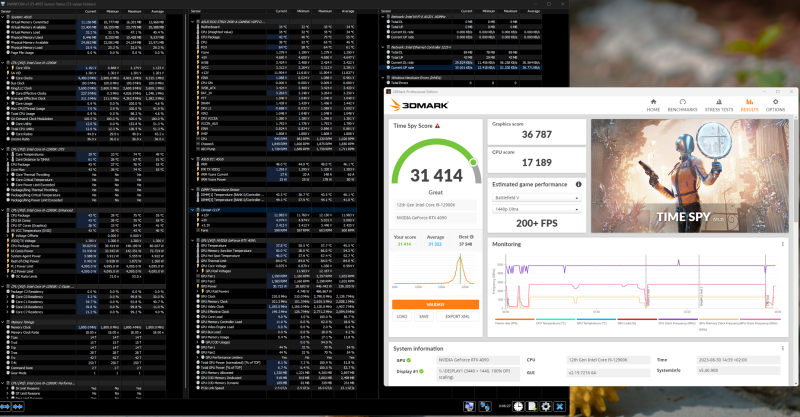Click the 3DMark logo

pyautogui.click(x=419, y=105)
